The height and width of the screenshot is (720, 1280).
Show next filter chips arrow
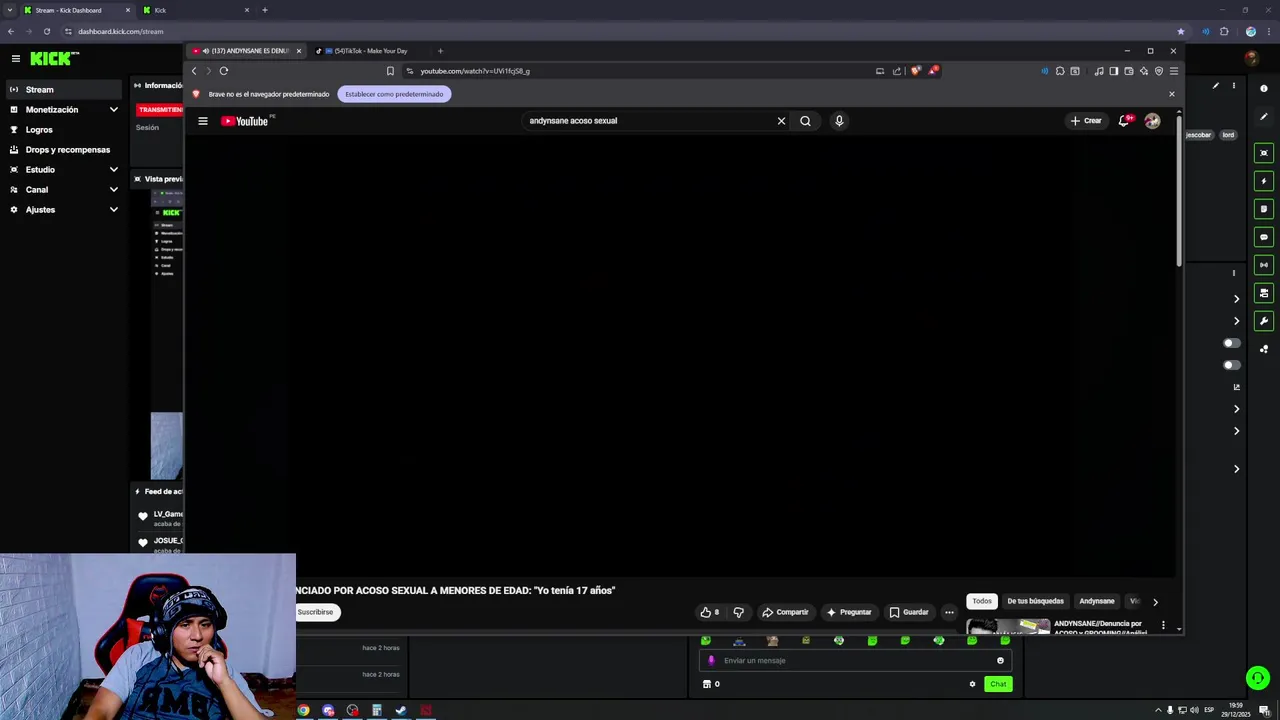1155,602
